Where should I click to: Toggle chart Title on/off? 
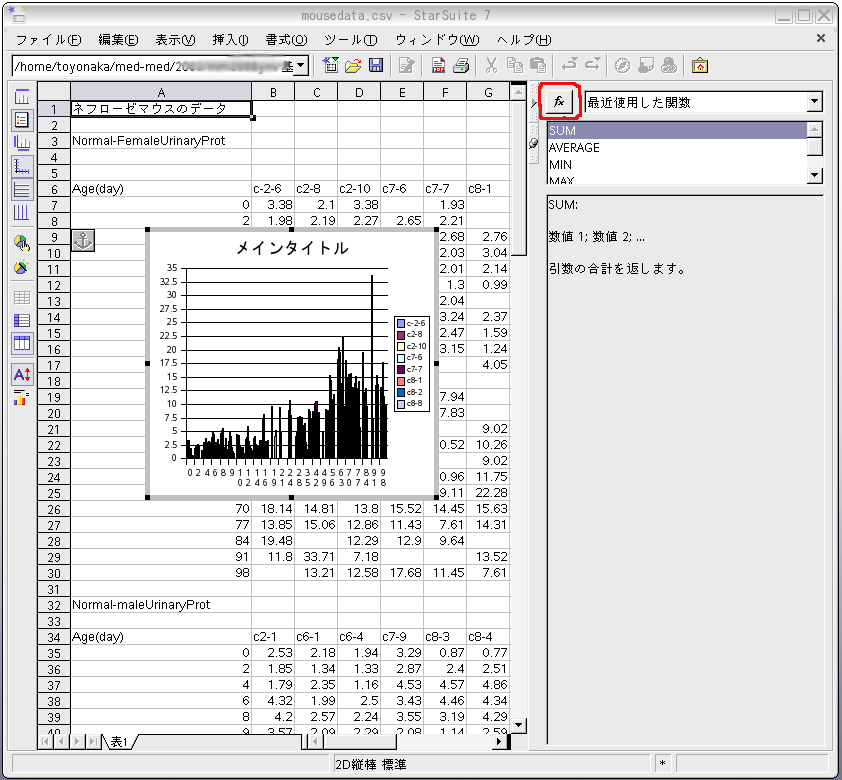coord(22,97)
